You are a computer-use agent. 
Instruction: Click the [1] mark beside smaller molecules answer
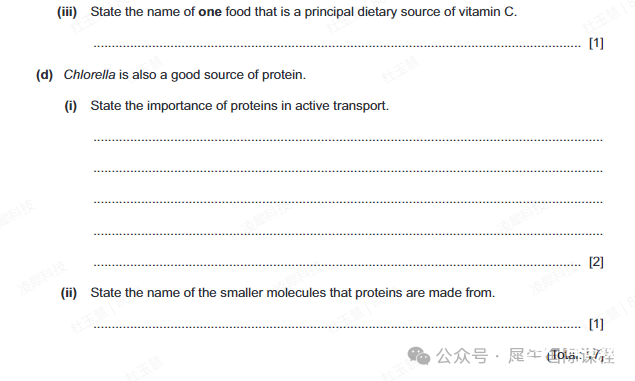point(596,324)
